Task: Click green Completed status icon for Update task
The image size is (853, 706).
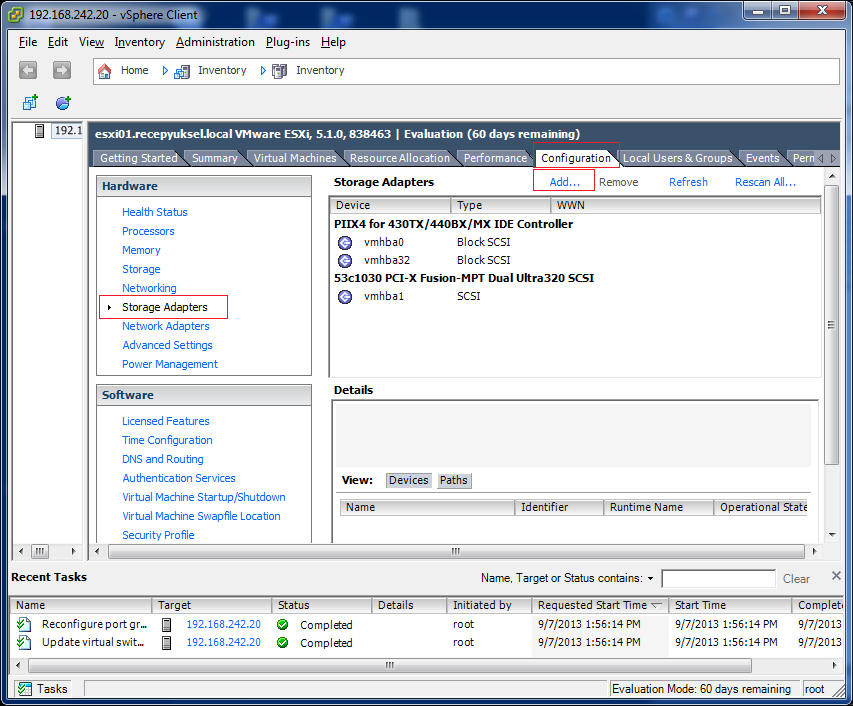Action: click(282, 642)
